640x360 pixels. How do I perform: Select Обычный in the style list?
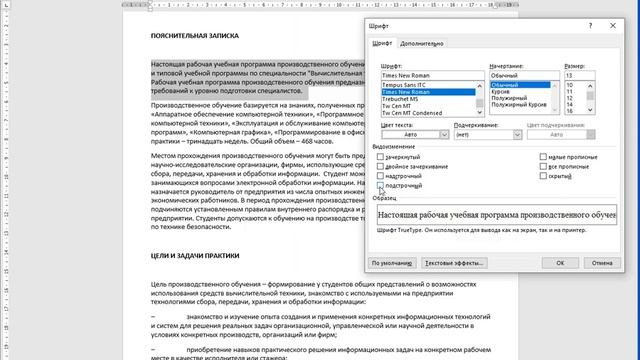[520, 85]
